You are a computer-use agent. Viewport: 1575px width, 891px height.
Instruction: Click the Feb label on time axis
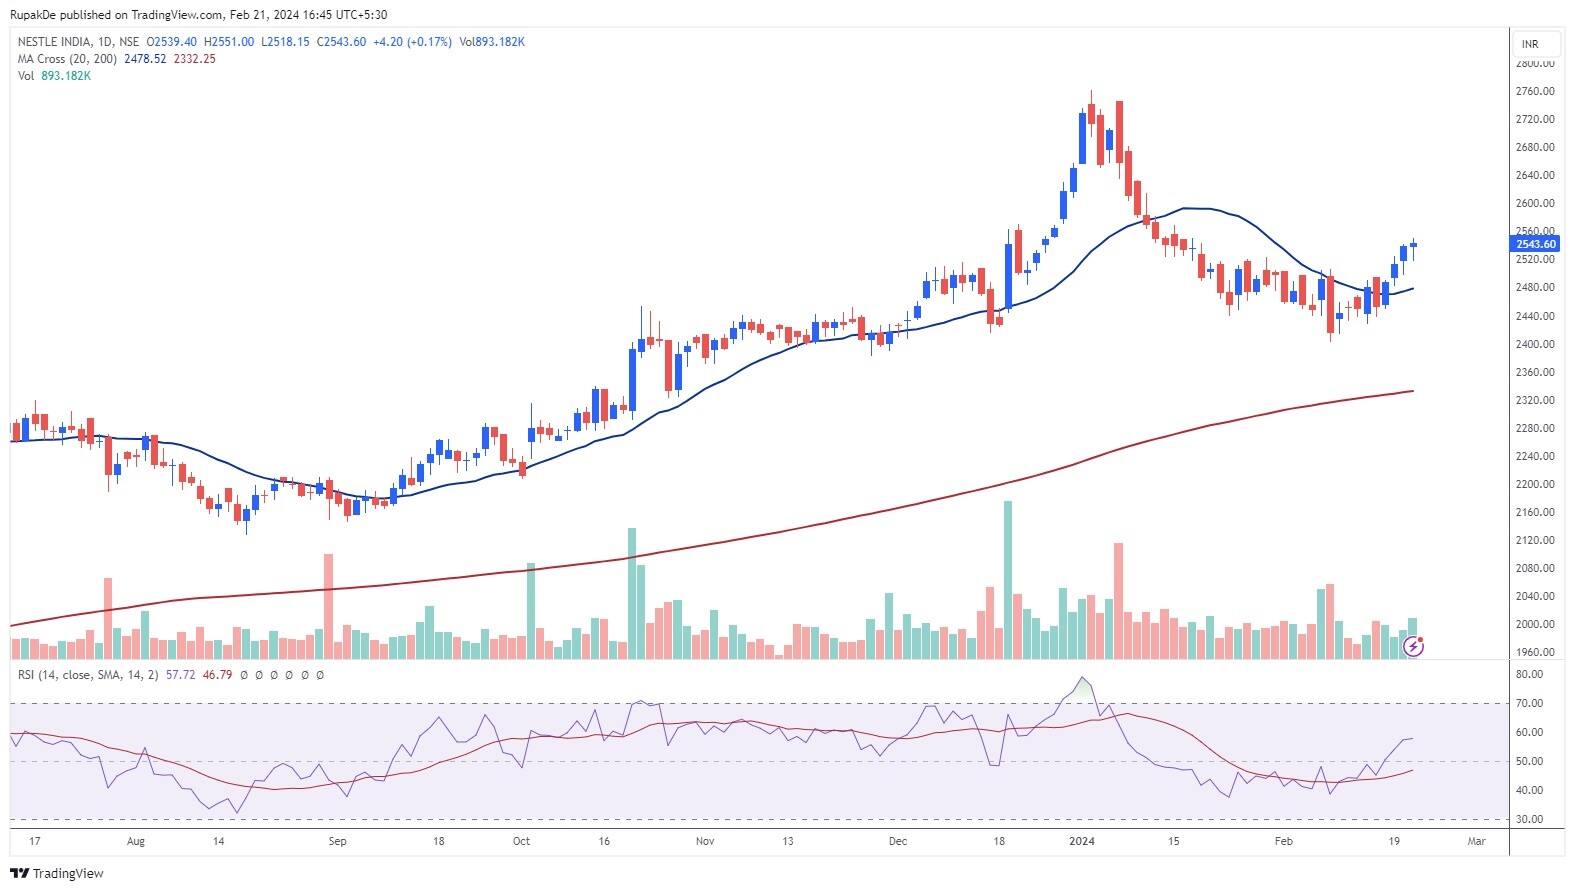(1284, 842)
